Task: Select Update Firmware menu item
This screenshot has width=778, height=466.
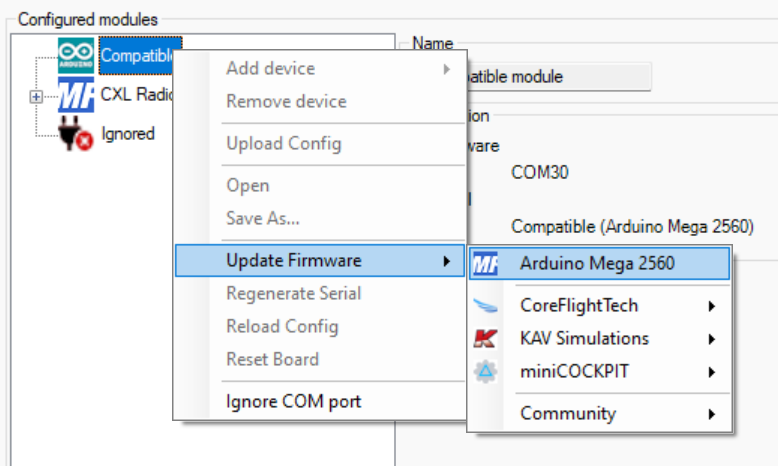Action: [x=293, y=261]
